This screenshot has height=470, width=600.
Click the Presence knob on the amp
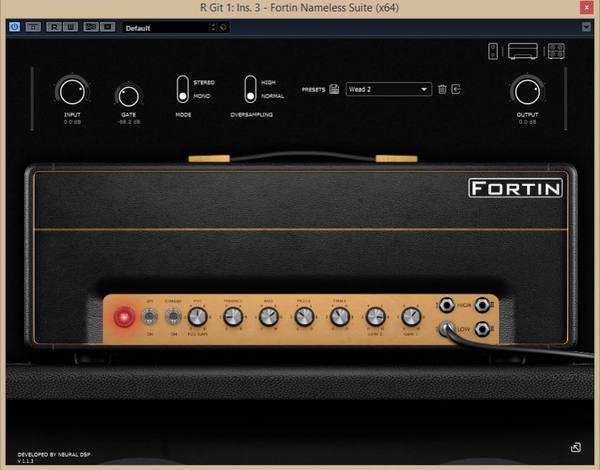click(233, 317)
